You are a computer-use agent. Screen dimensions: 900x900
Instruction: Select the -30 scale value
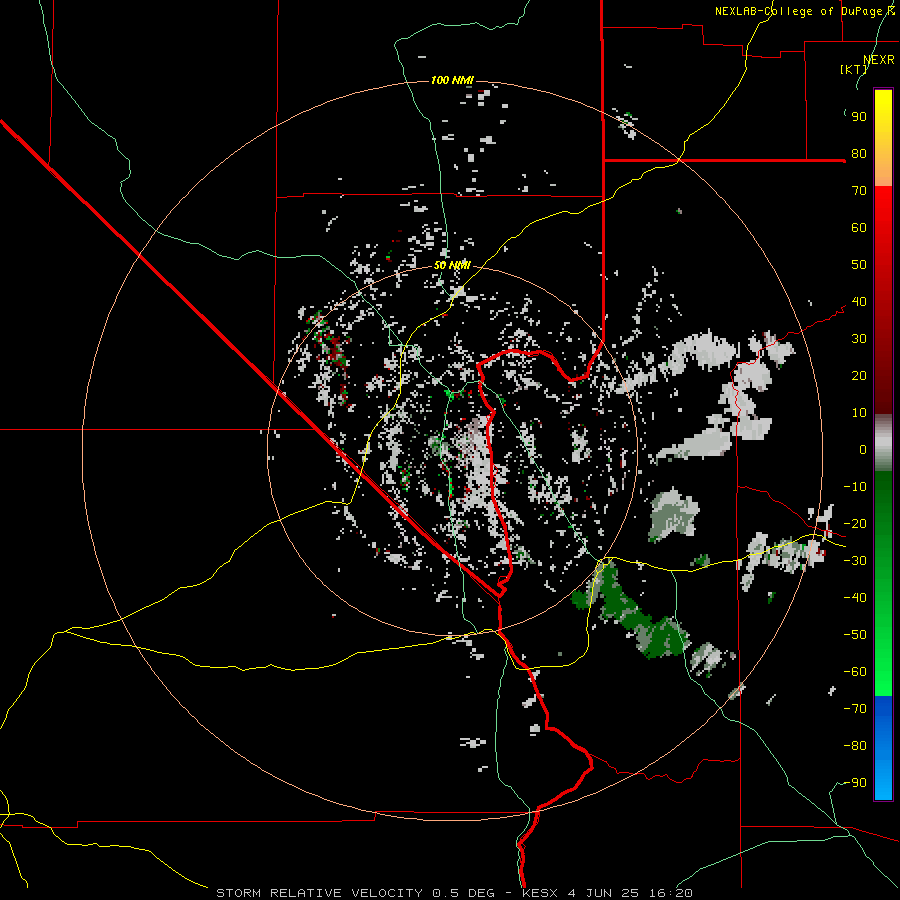(855, 561)
